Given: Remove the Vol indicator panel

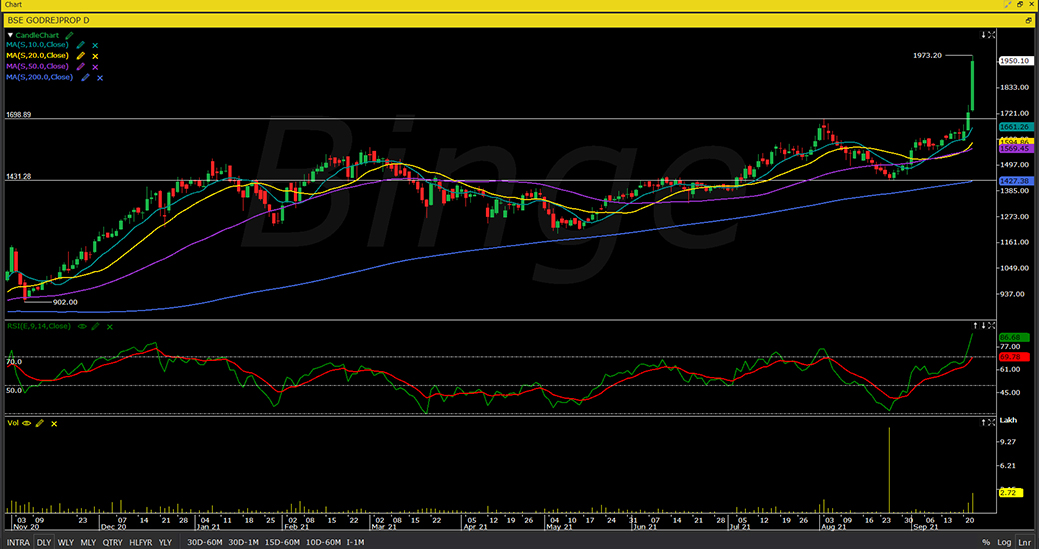Looking at the screenshot, I should (x=54, y=423).
